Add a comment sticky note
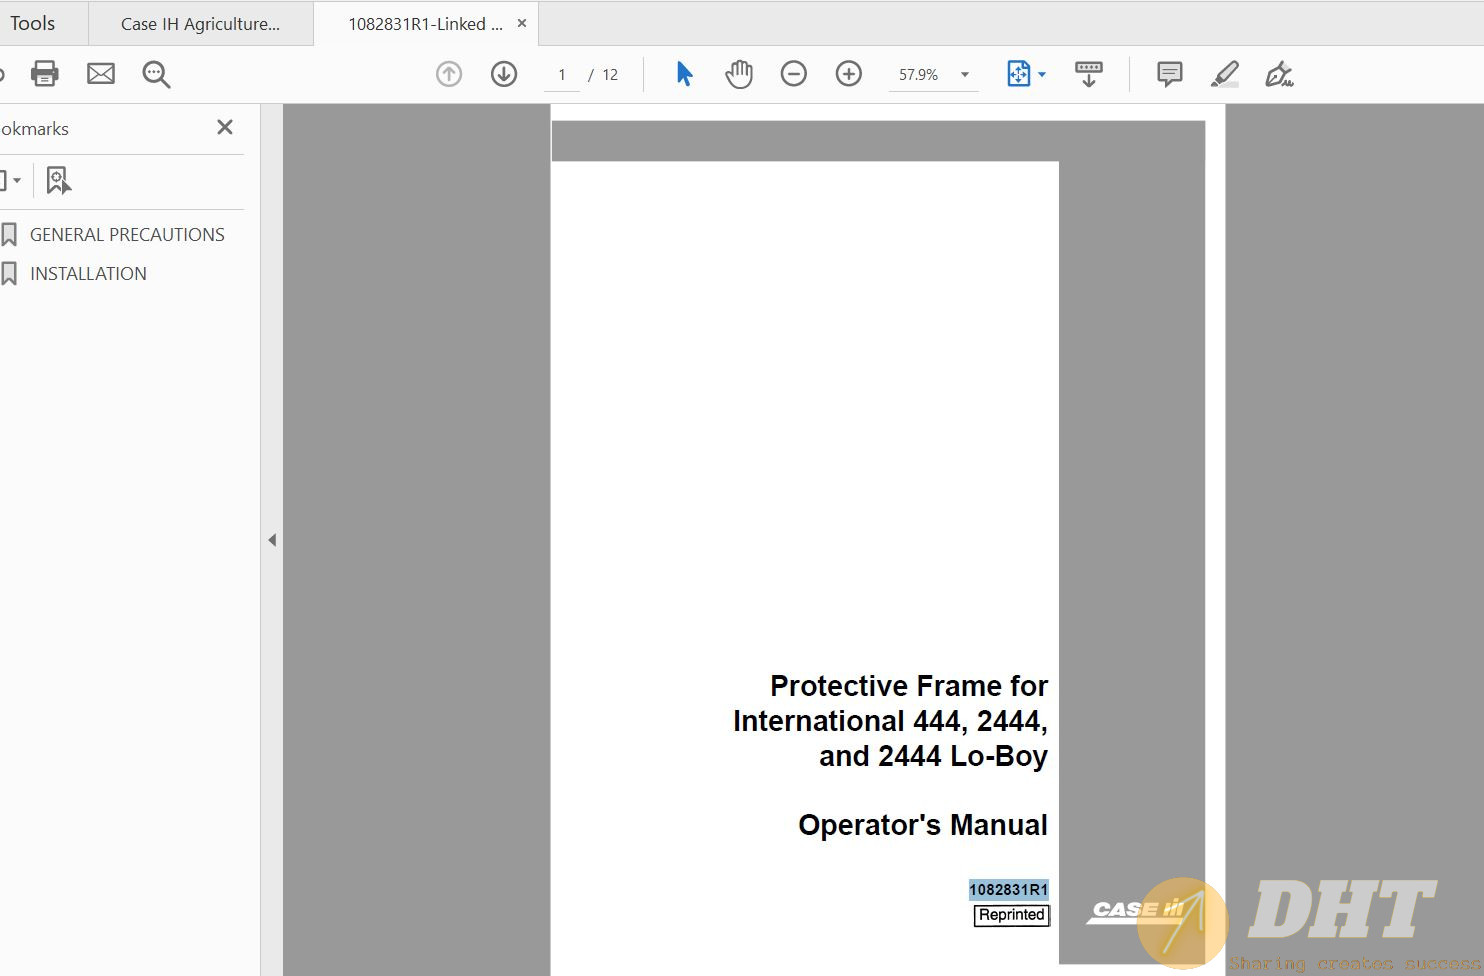The image size is (1484, 976). pyautogui.click(x=1169, y=74)
